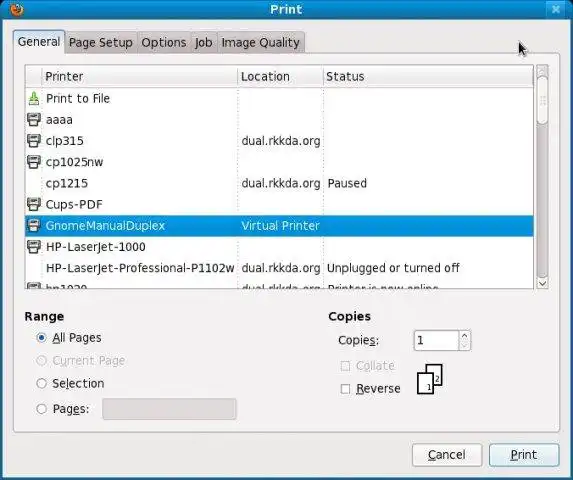Select the Current Page radio option
This screenshot has height=480, width=573.
click(x=42, y=361)
